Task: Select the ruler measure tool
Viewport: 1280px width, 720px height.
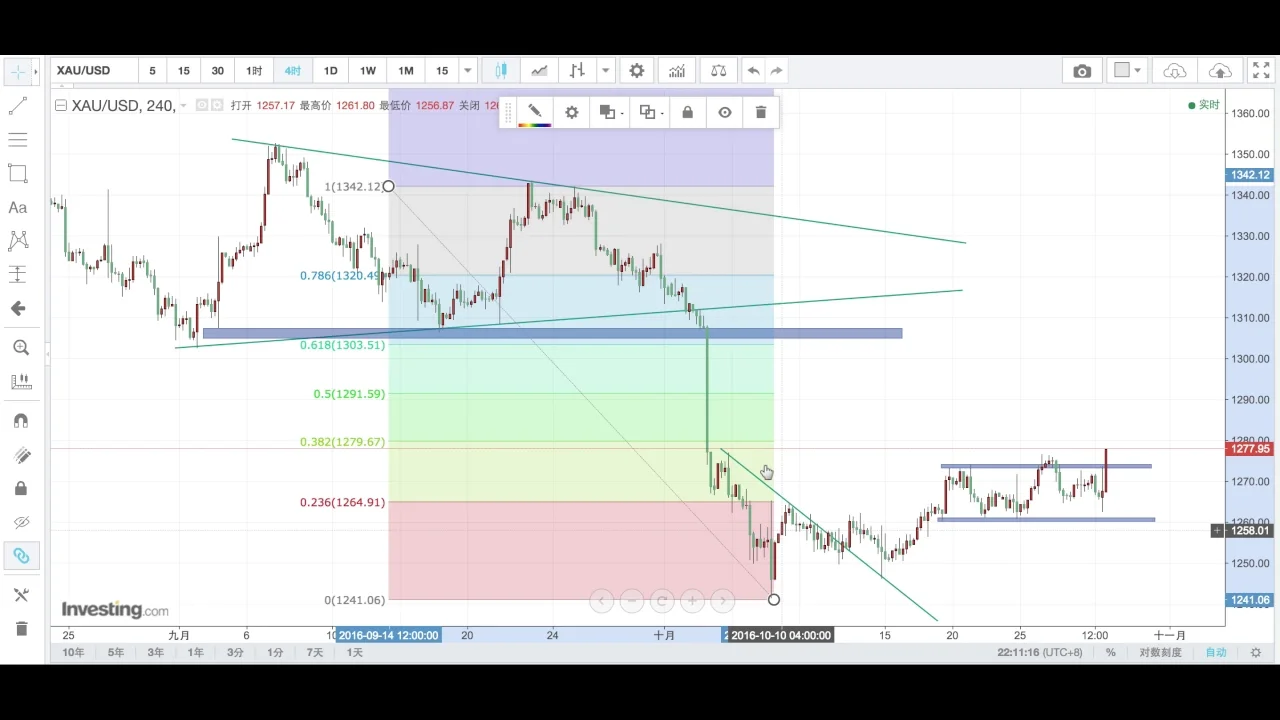Action: pos(20,381)
